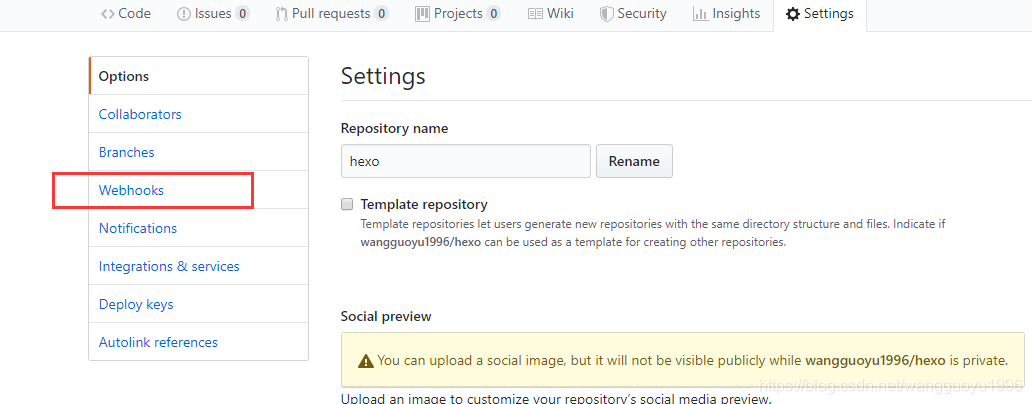
Task: Click the Projects count badge
Action: [x=493, y=13]
